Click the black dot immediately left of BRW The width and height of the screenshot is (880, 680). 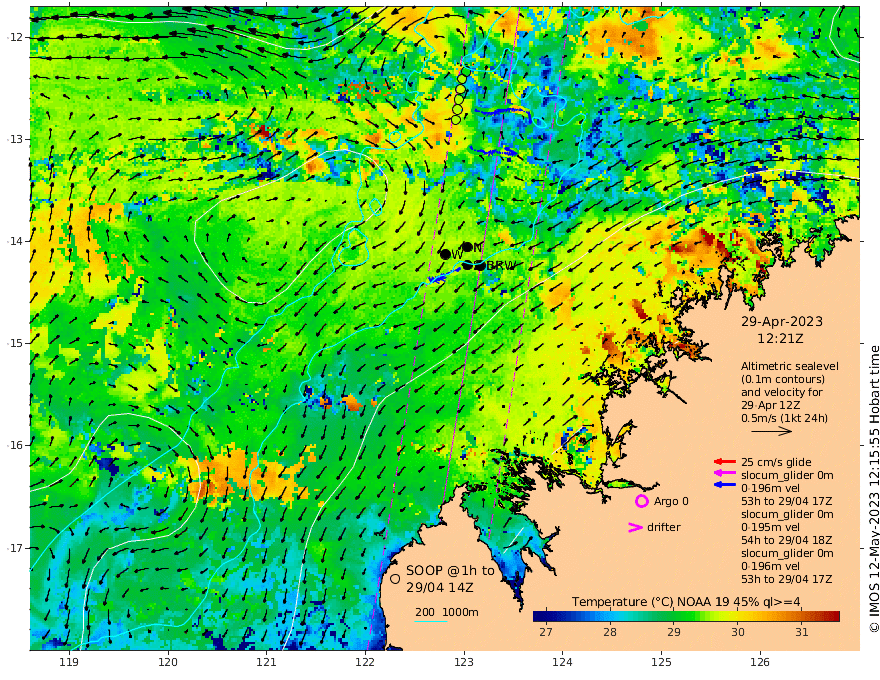pyautogui.click(x=480, y=265)
